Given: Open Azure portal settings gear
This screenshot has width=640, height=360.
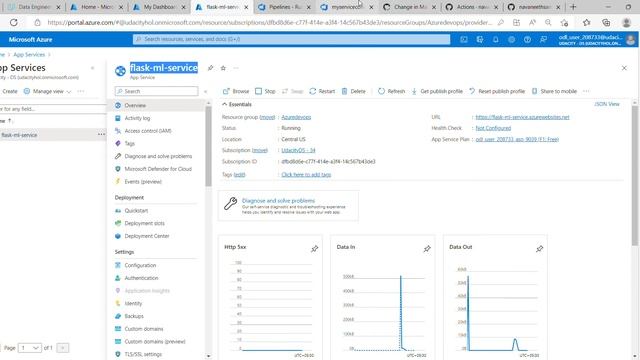Looking at the screenshot, I should pos(511,40).
